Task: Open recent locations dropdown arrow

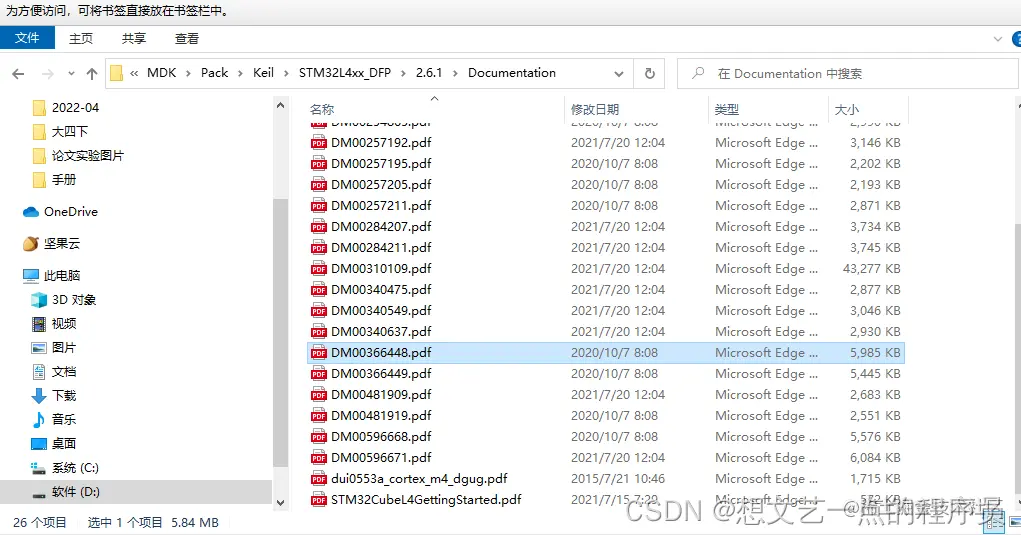Action: pos(71,74)
